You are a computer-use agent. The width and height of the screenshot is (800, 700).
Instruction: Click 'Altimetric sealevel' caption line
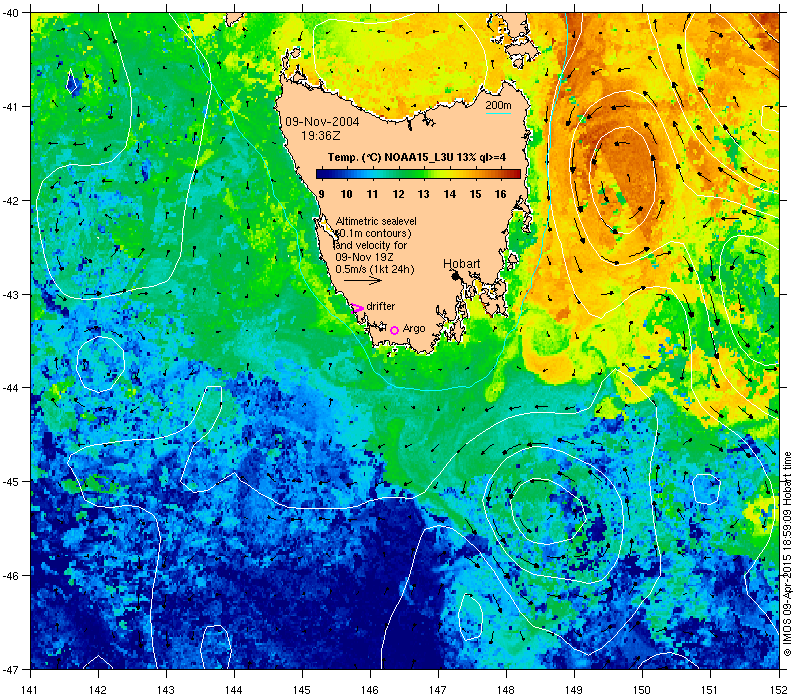point(376,221)
